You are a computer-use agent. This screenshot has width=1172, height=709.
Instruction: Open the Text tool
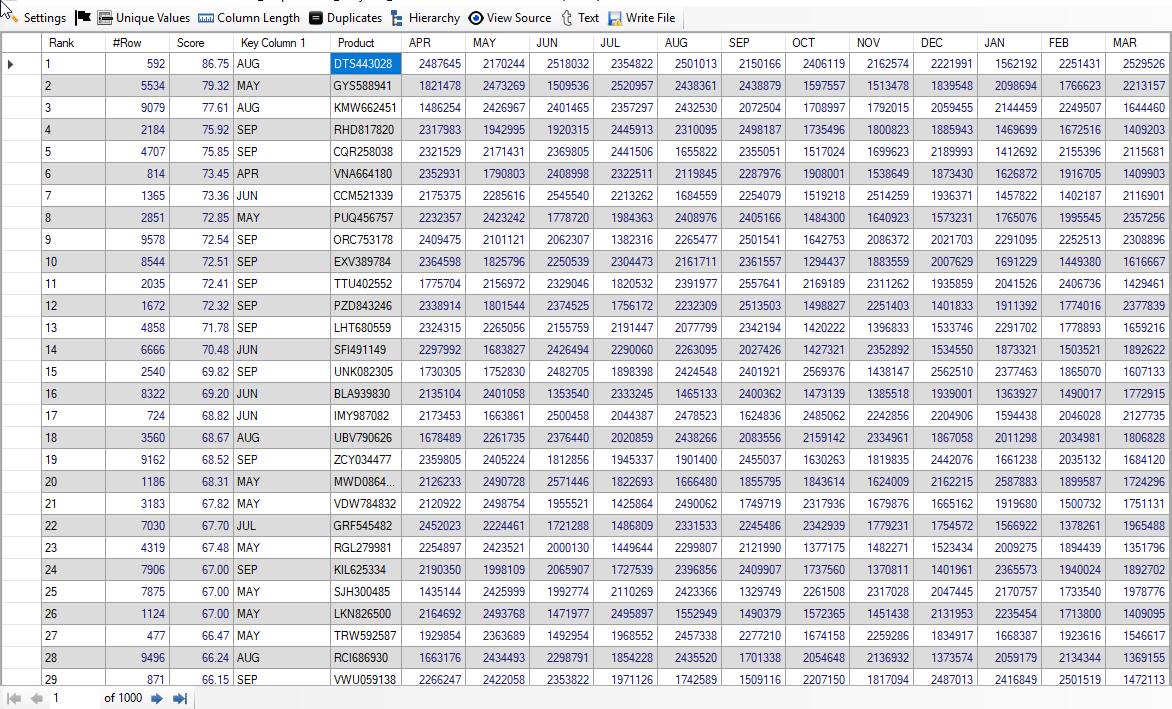568,18
